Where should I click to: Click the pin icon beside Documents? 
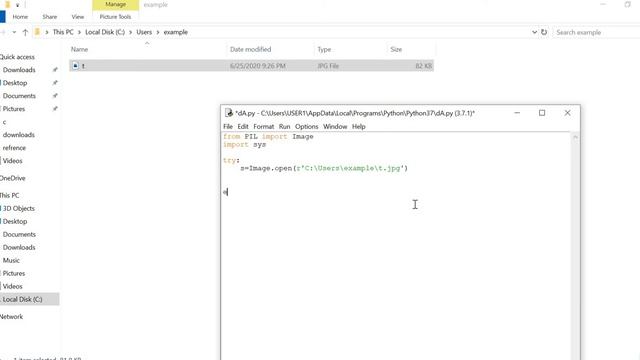(x=55, y=96)
